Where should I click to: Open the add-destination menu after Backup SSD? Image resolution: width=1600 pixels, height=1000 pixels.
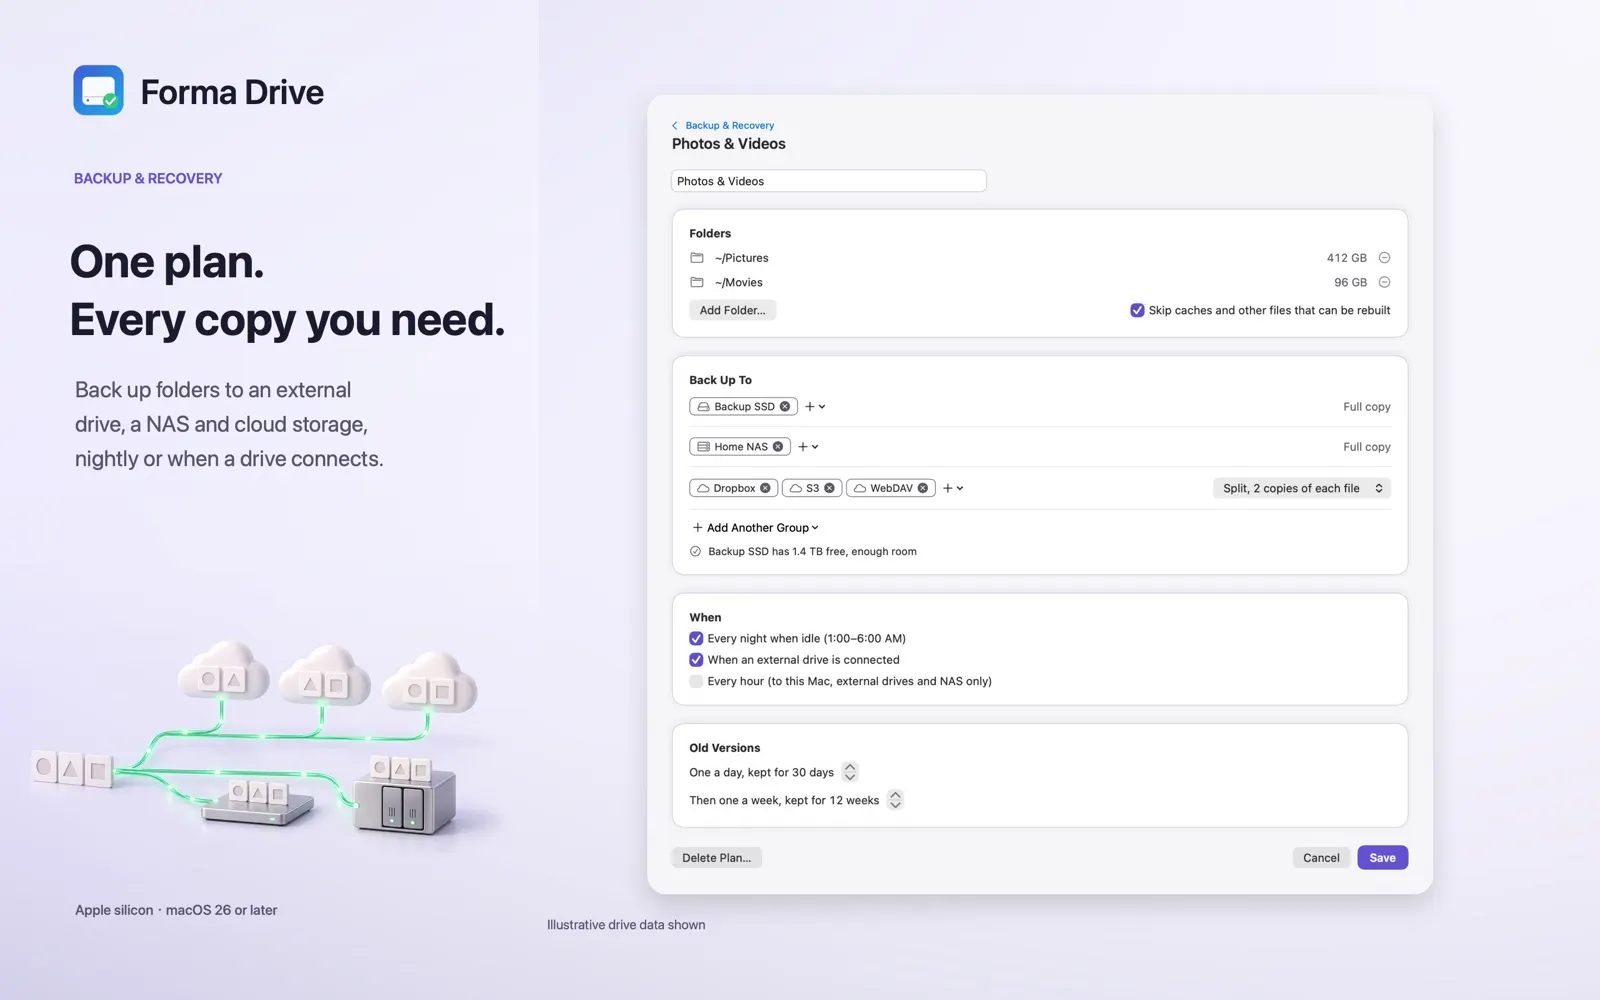(815, 407)
